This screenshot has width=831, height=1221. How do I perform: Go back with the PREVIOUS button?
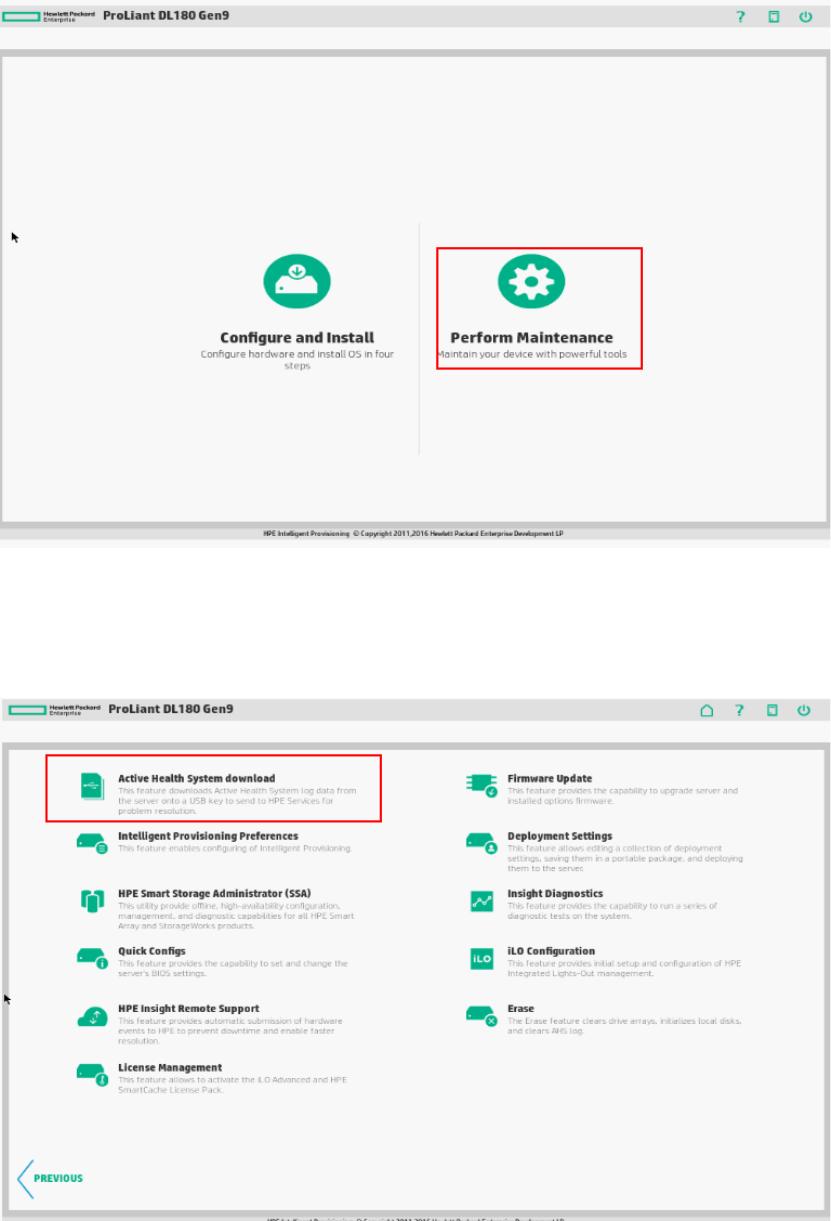pyautogui.click(x=51, y=1178)
